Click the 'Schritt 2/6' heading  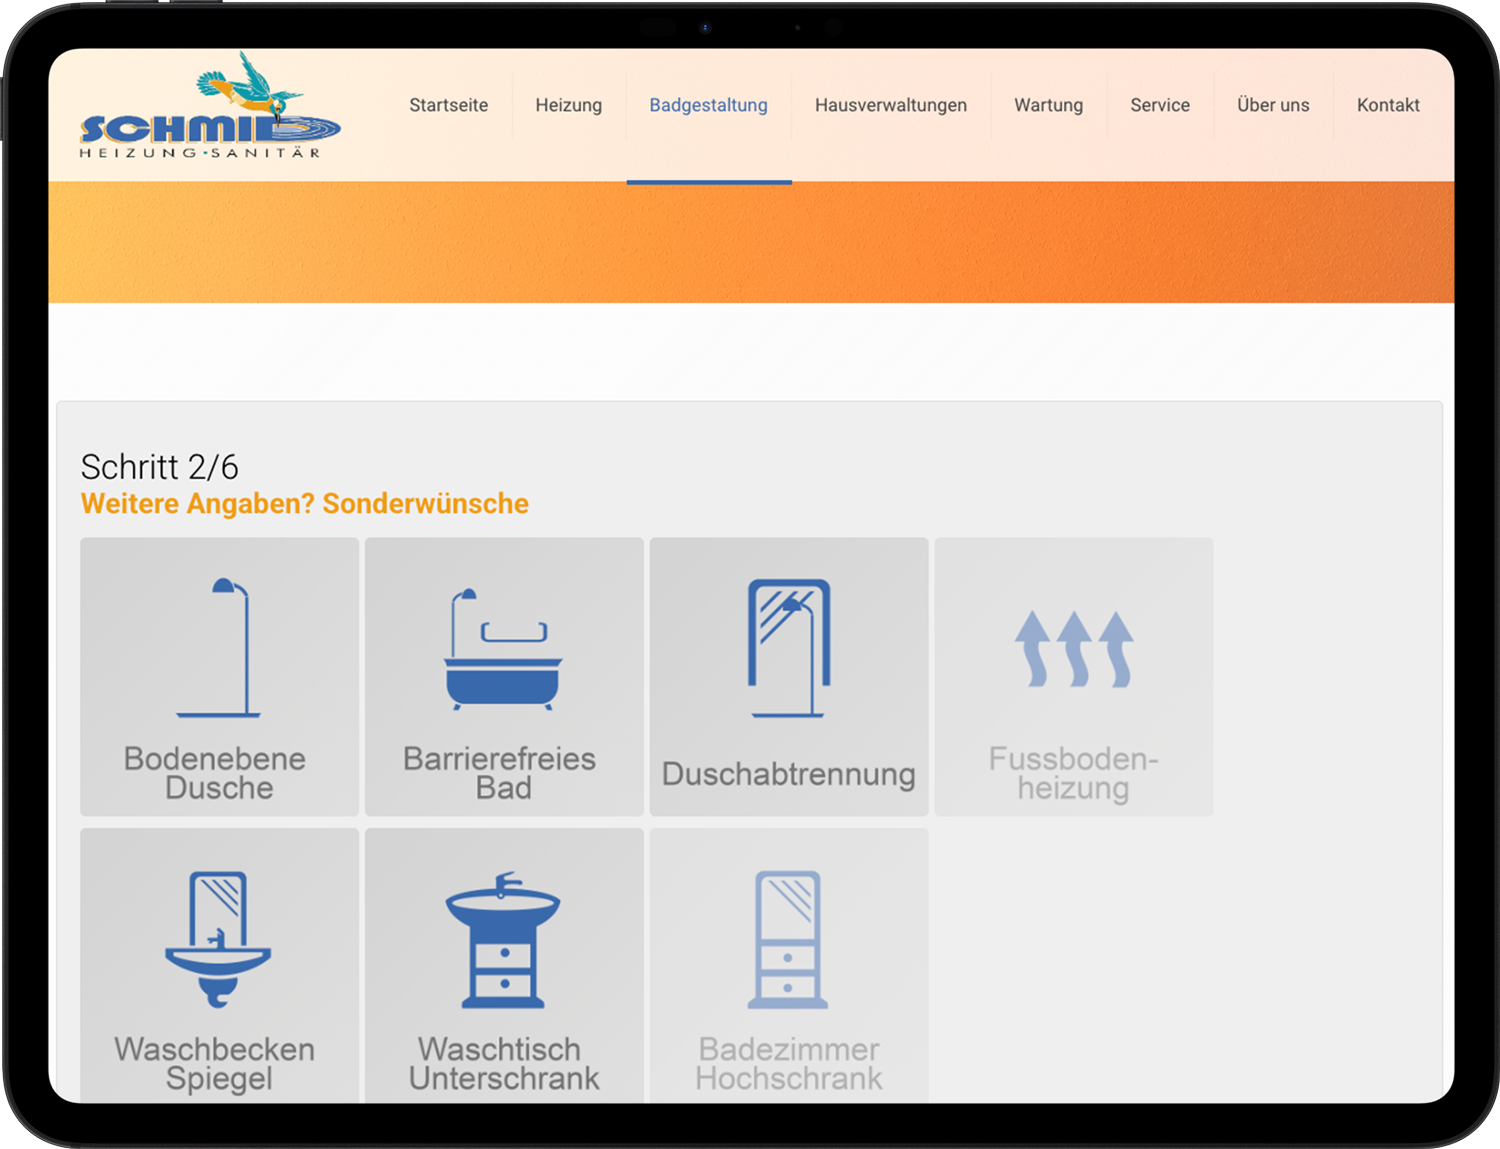pos(160,467)
